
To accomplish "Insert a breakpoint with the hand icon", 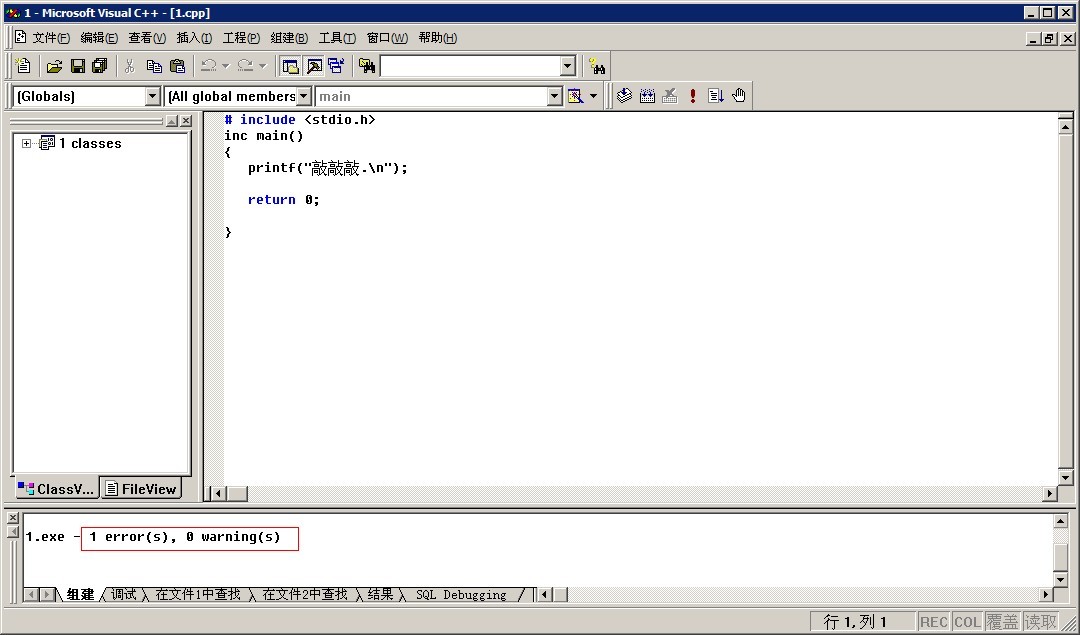I will point(739,96).
